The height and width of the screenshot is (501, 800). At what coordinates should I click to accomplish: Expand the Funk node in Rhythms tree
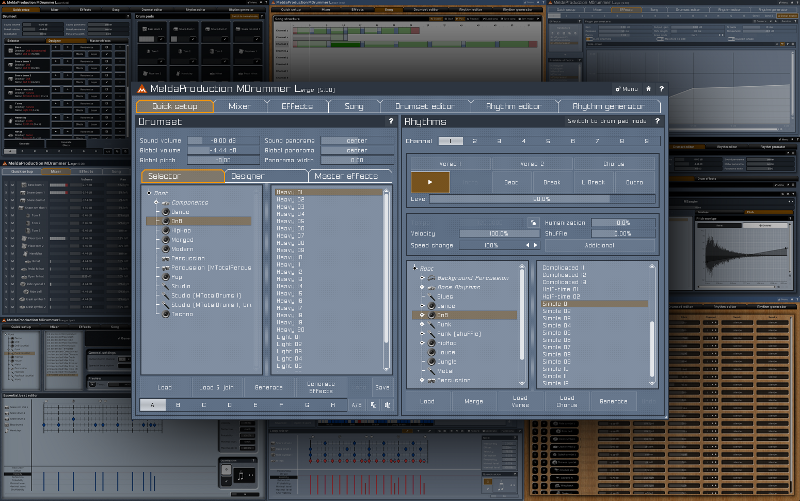[x=422, y=324]
